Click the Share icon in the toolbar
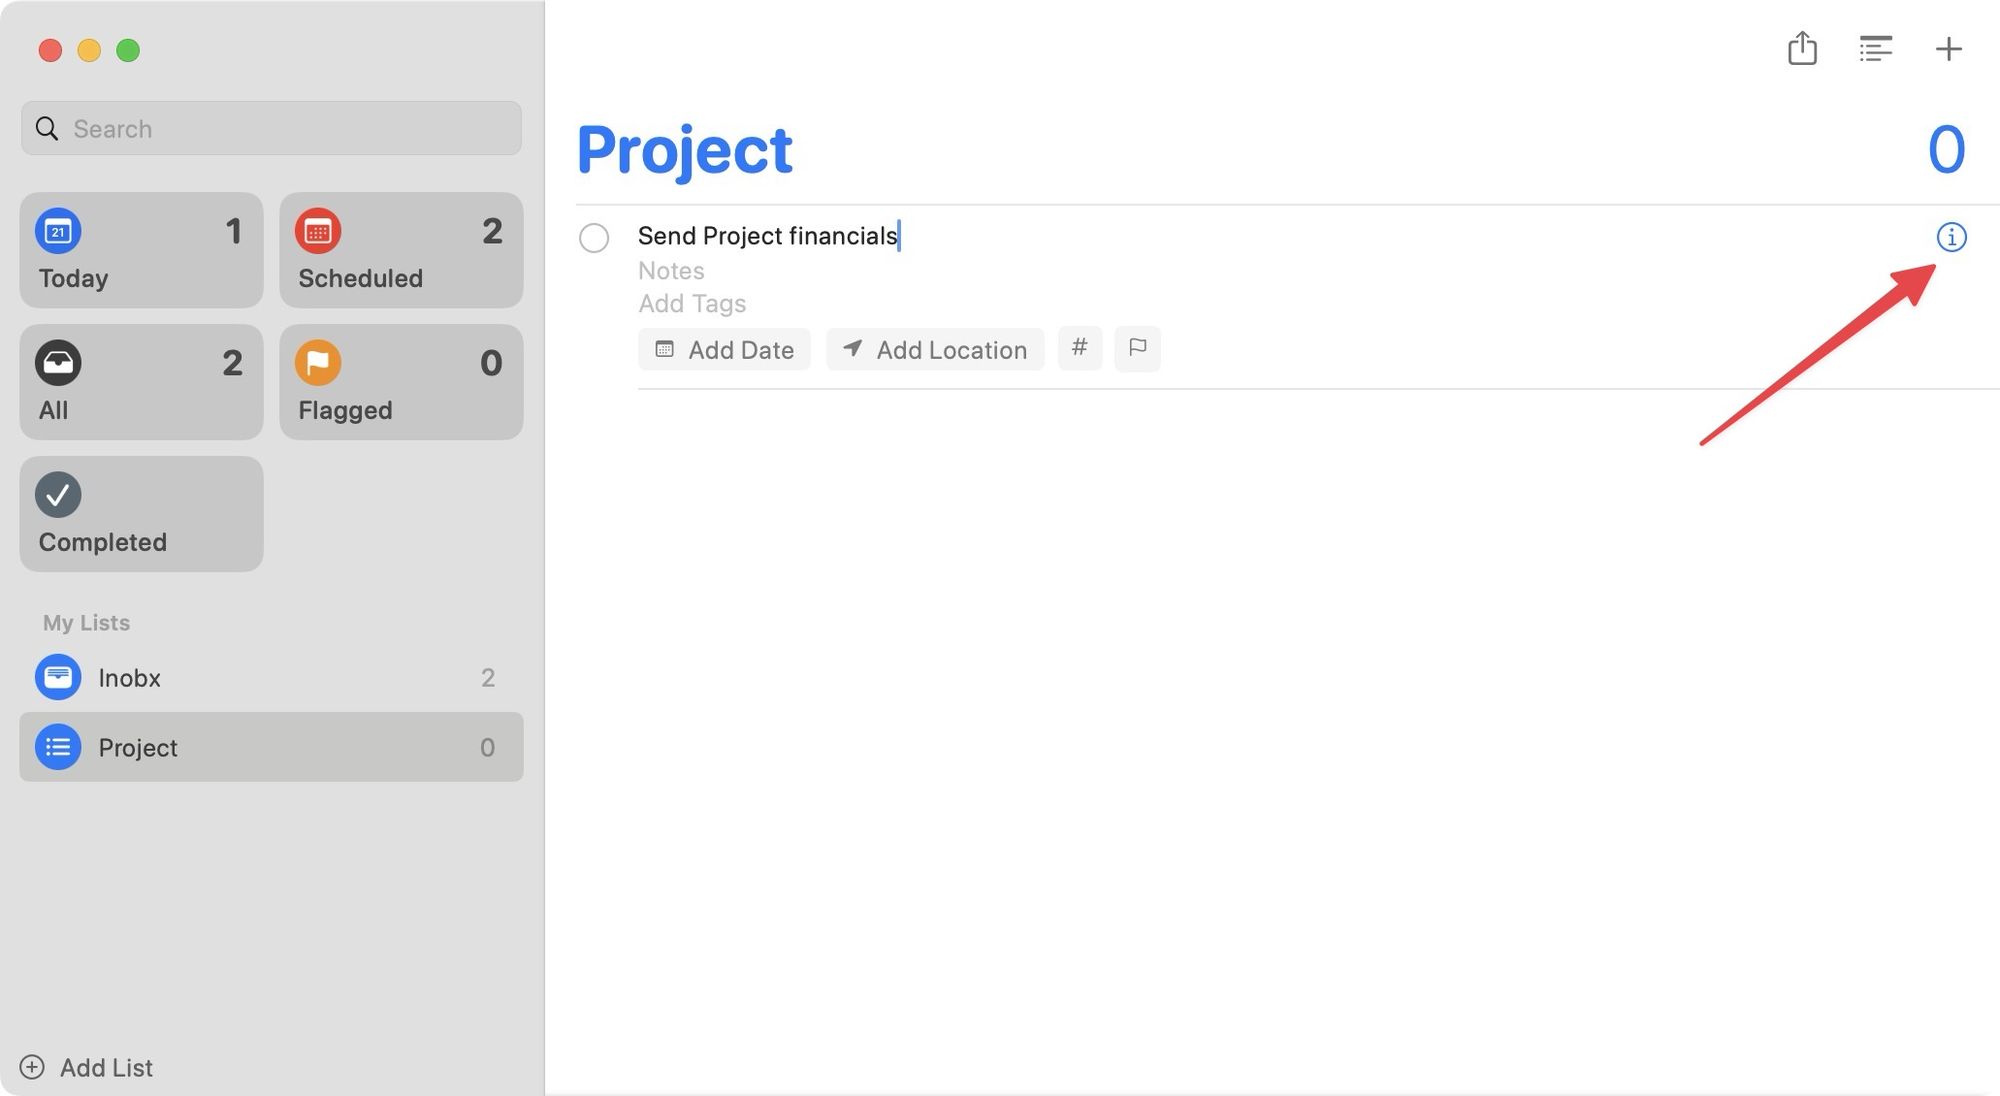The height and width of the screenshot is (1096, 2000). (x=1802, y=47)
